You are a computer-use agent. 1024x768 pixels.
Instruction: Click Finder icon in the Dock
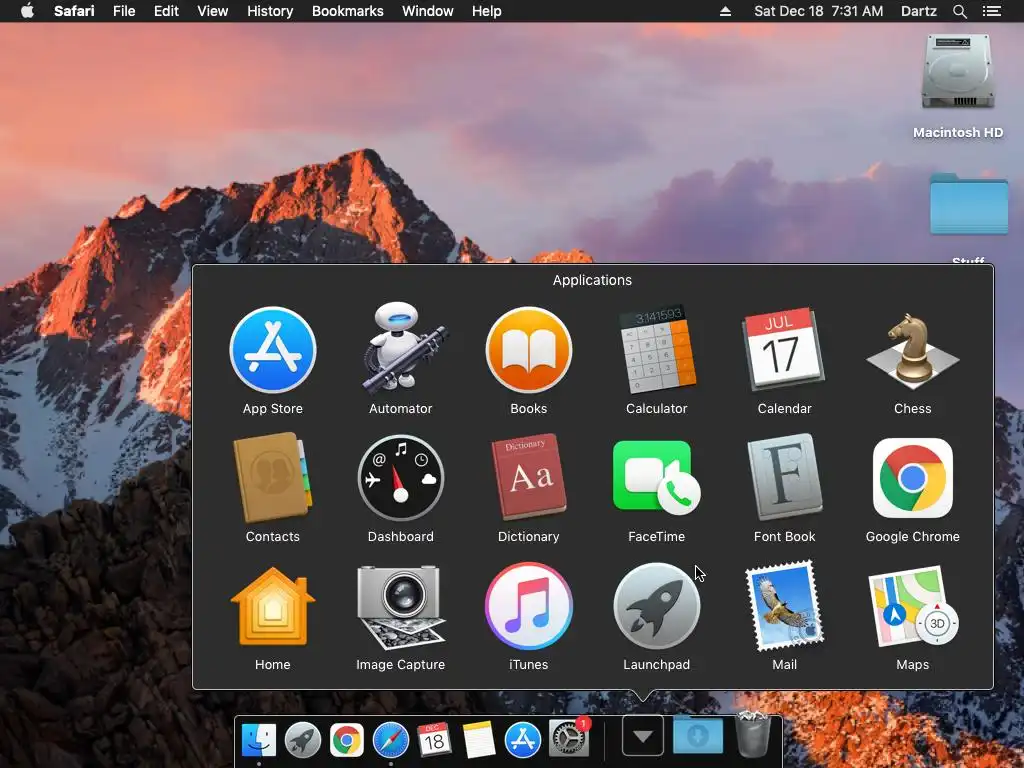click(259, 740)
